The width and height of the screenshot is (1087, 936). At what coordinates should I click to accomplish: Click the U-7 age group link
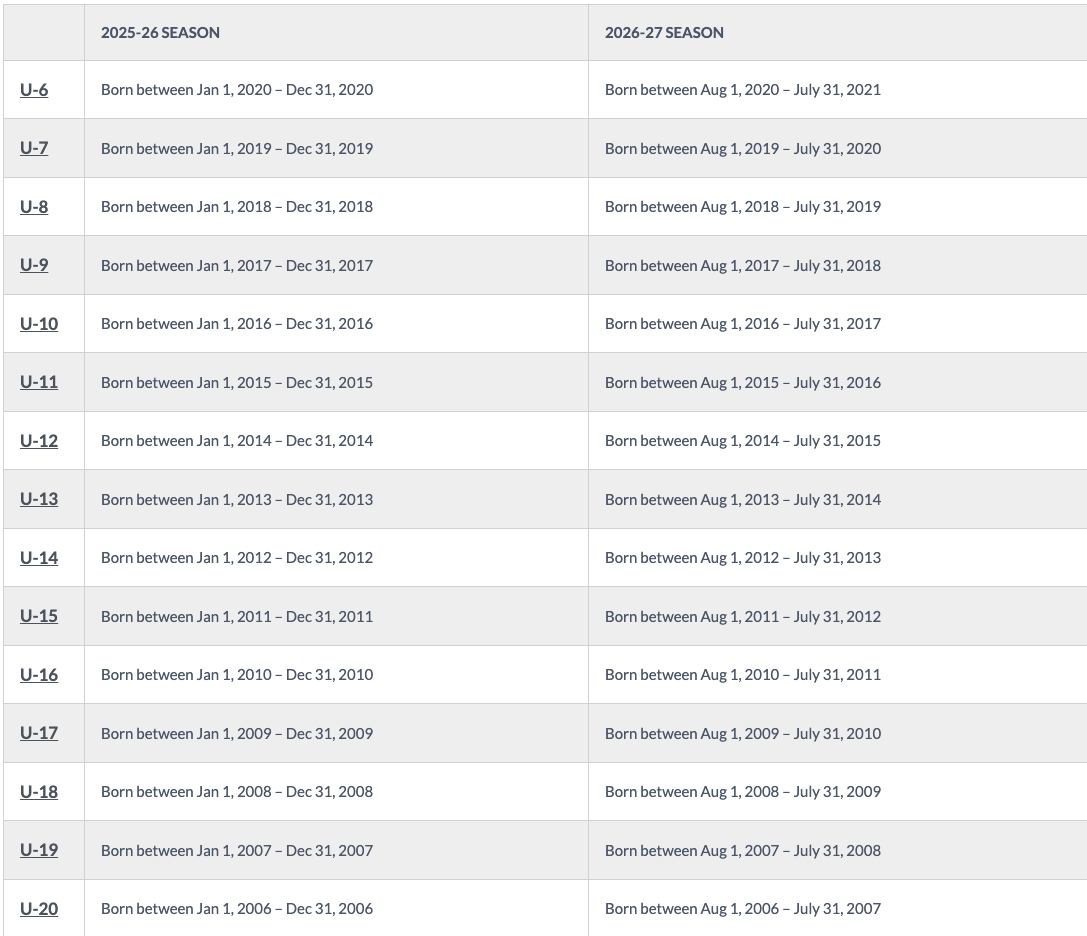pos(34,148)
